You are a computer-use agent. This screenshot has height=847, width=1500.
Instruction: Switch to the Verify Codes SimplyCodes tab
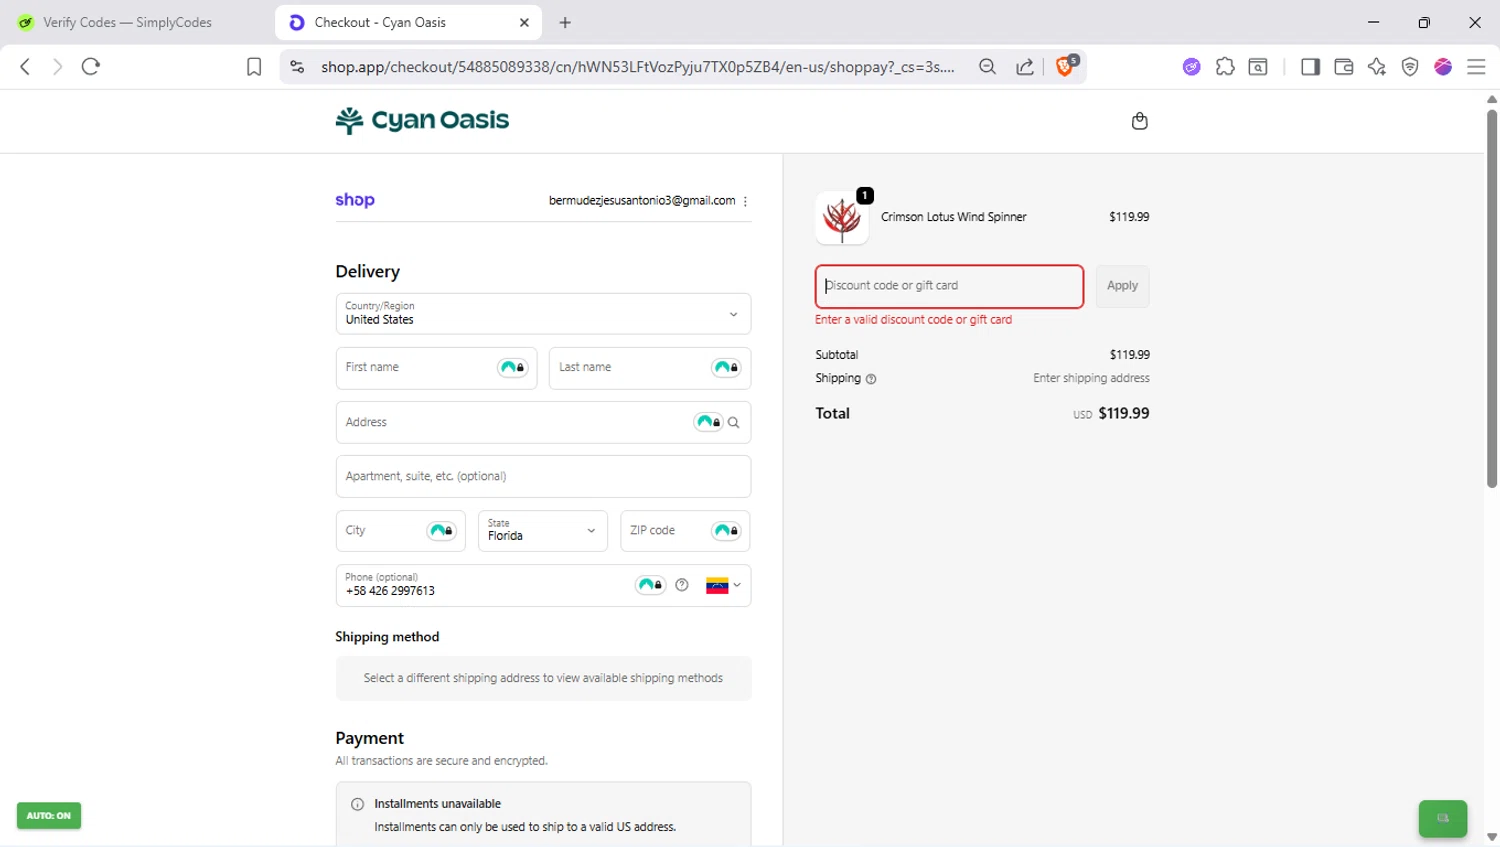(x=128, y=22)
